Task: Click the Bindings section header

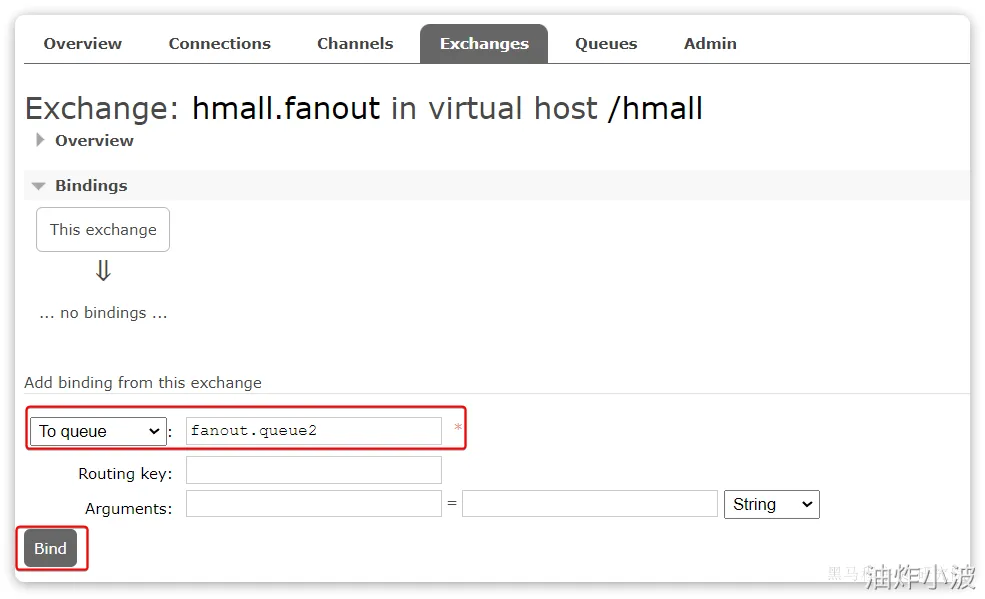Action: [91, 186]
